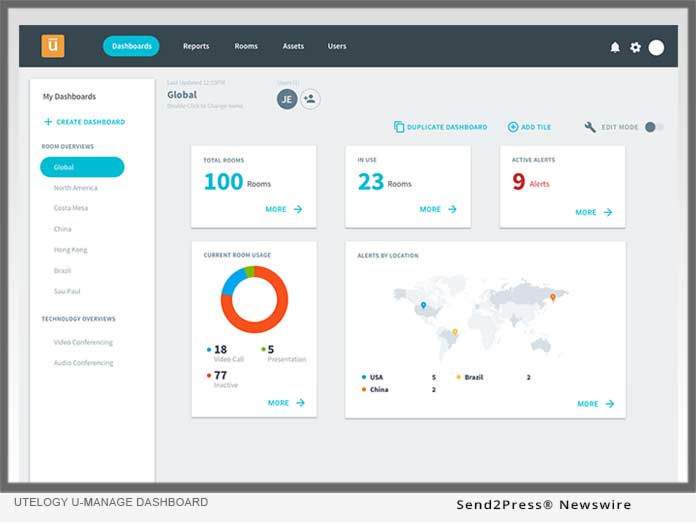This screenshot has height=522, width=696.
Task: Click the add user icon
Action: click(x=310, y=99)
